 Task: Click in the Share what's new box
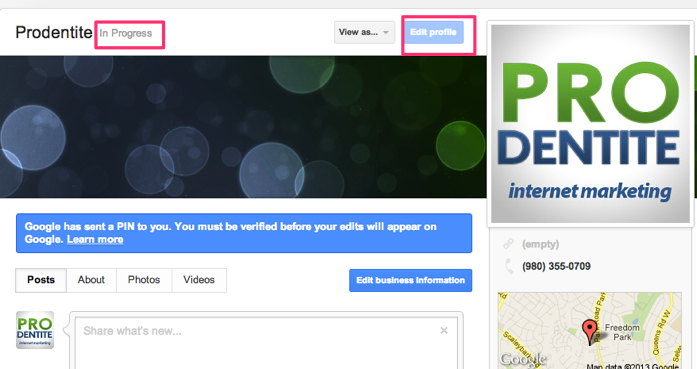(x=266, y=342)
